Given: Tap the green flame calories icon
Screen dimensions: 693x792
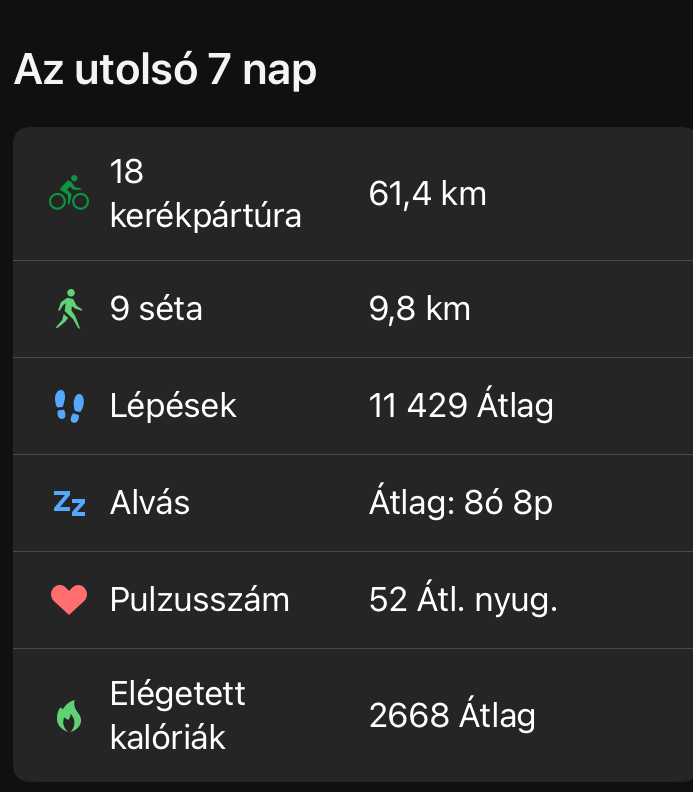Looking at the screenshot, I should pos(69,716).
